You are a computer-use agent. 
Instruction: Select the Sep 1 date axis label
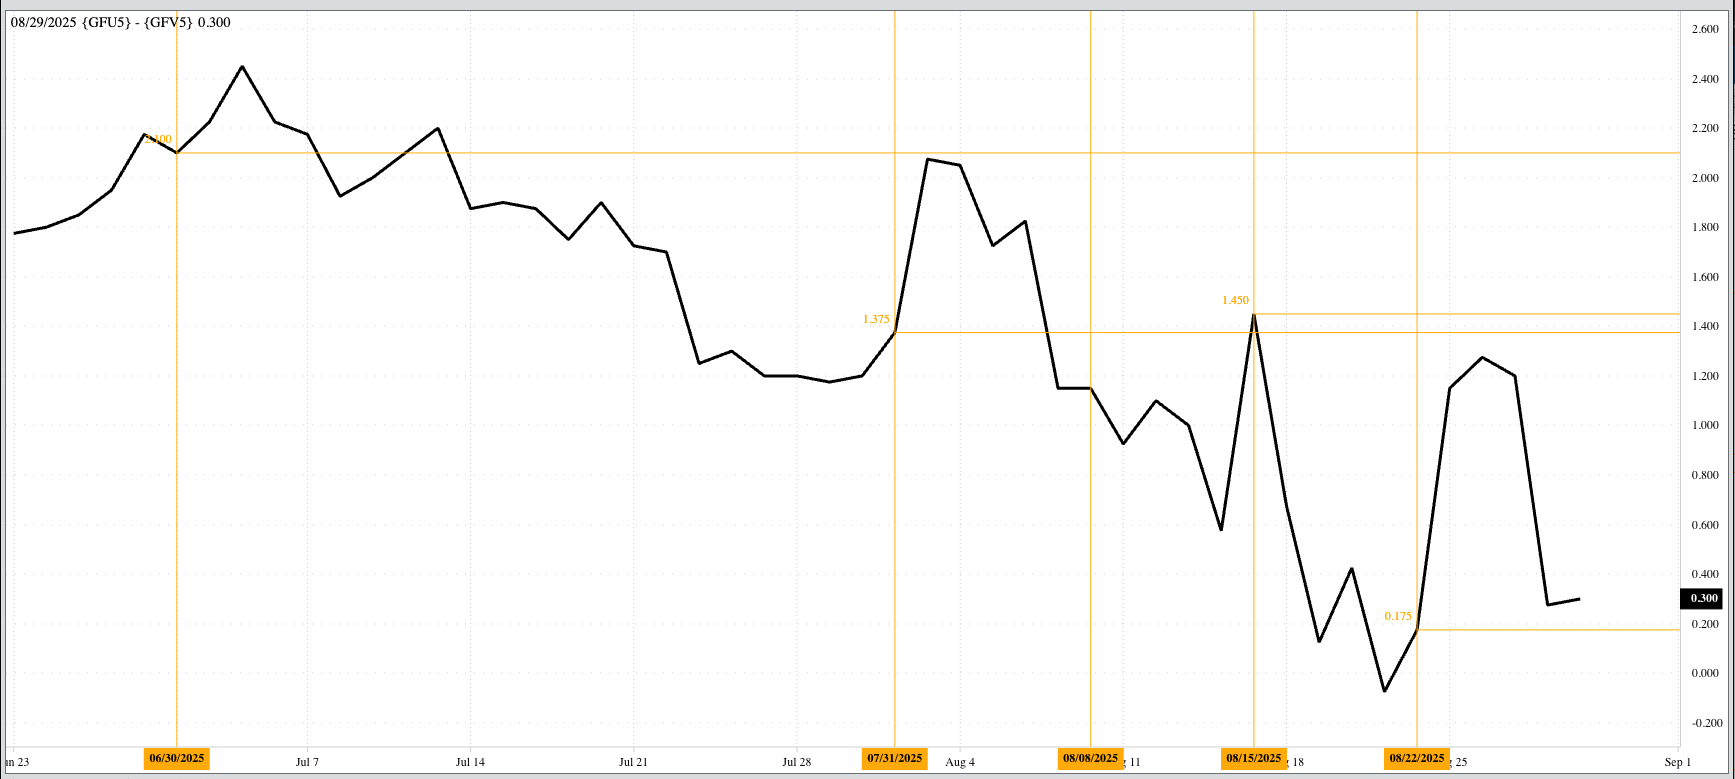pyautogui.click(x=1678, y=762)
